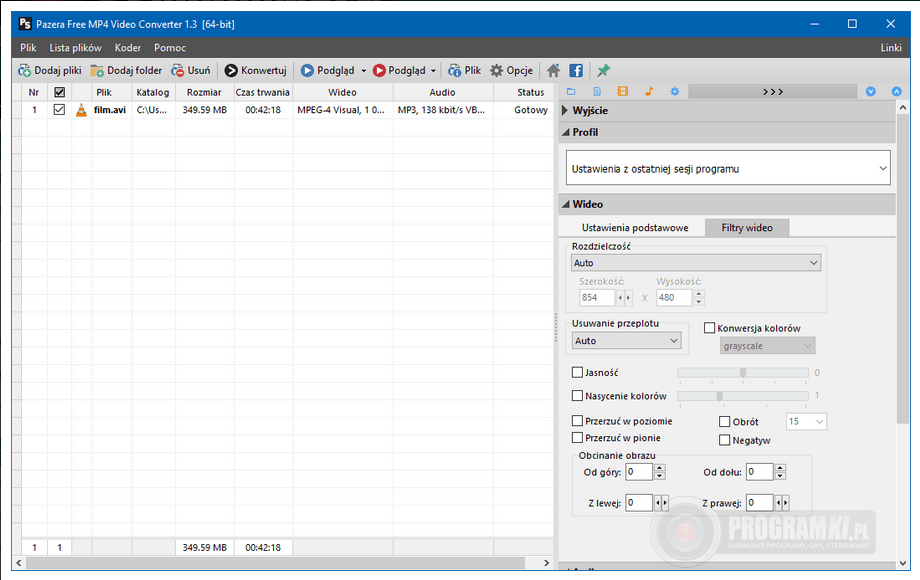This screenshot has height=580, width=920.
Task: Click the Nasycenie kolorów slider
Action: click(x=743, y=396)
